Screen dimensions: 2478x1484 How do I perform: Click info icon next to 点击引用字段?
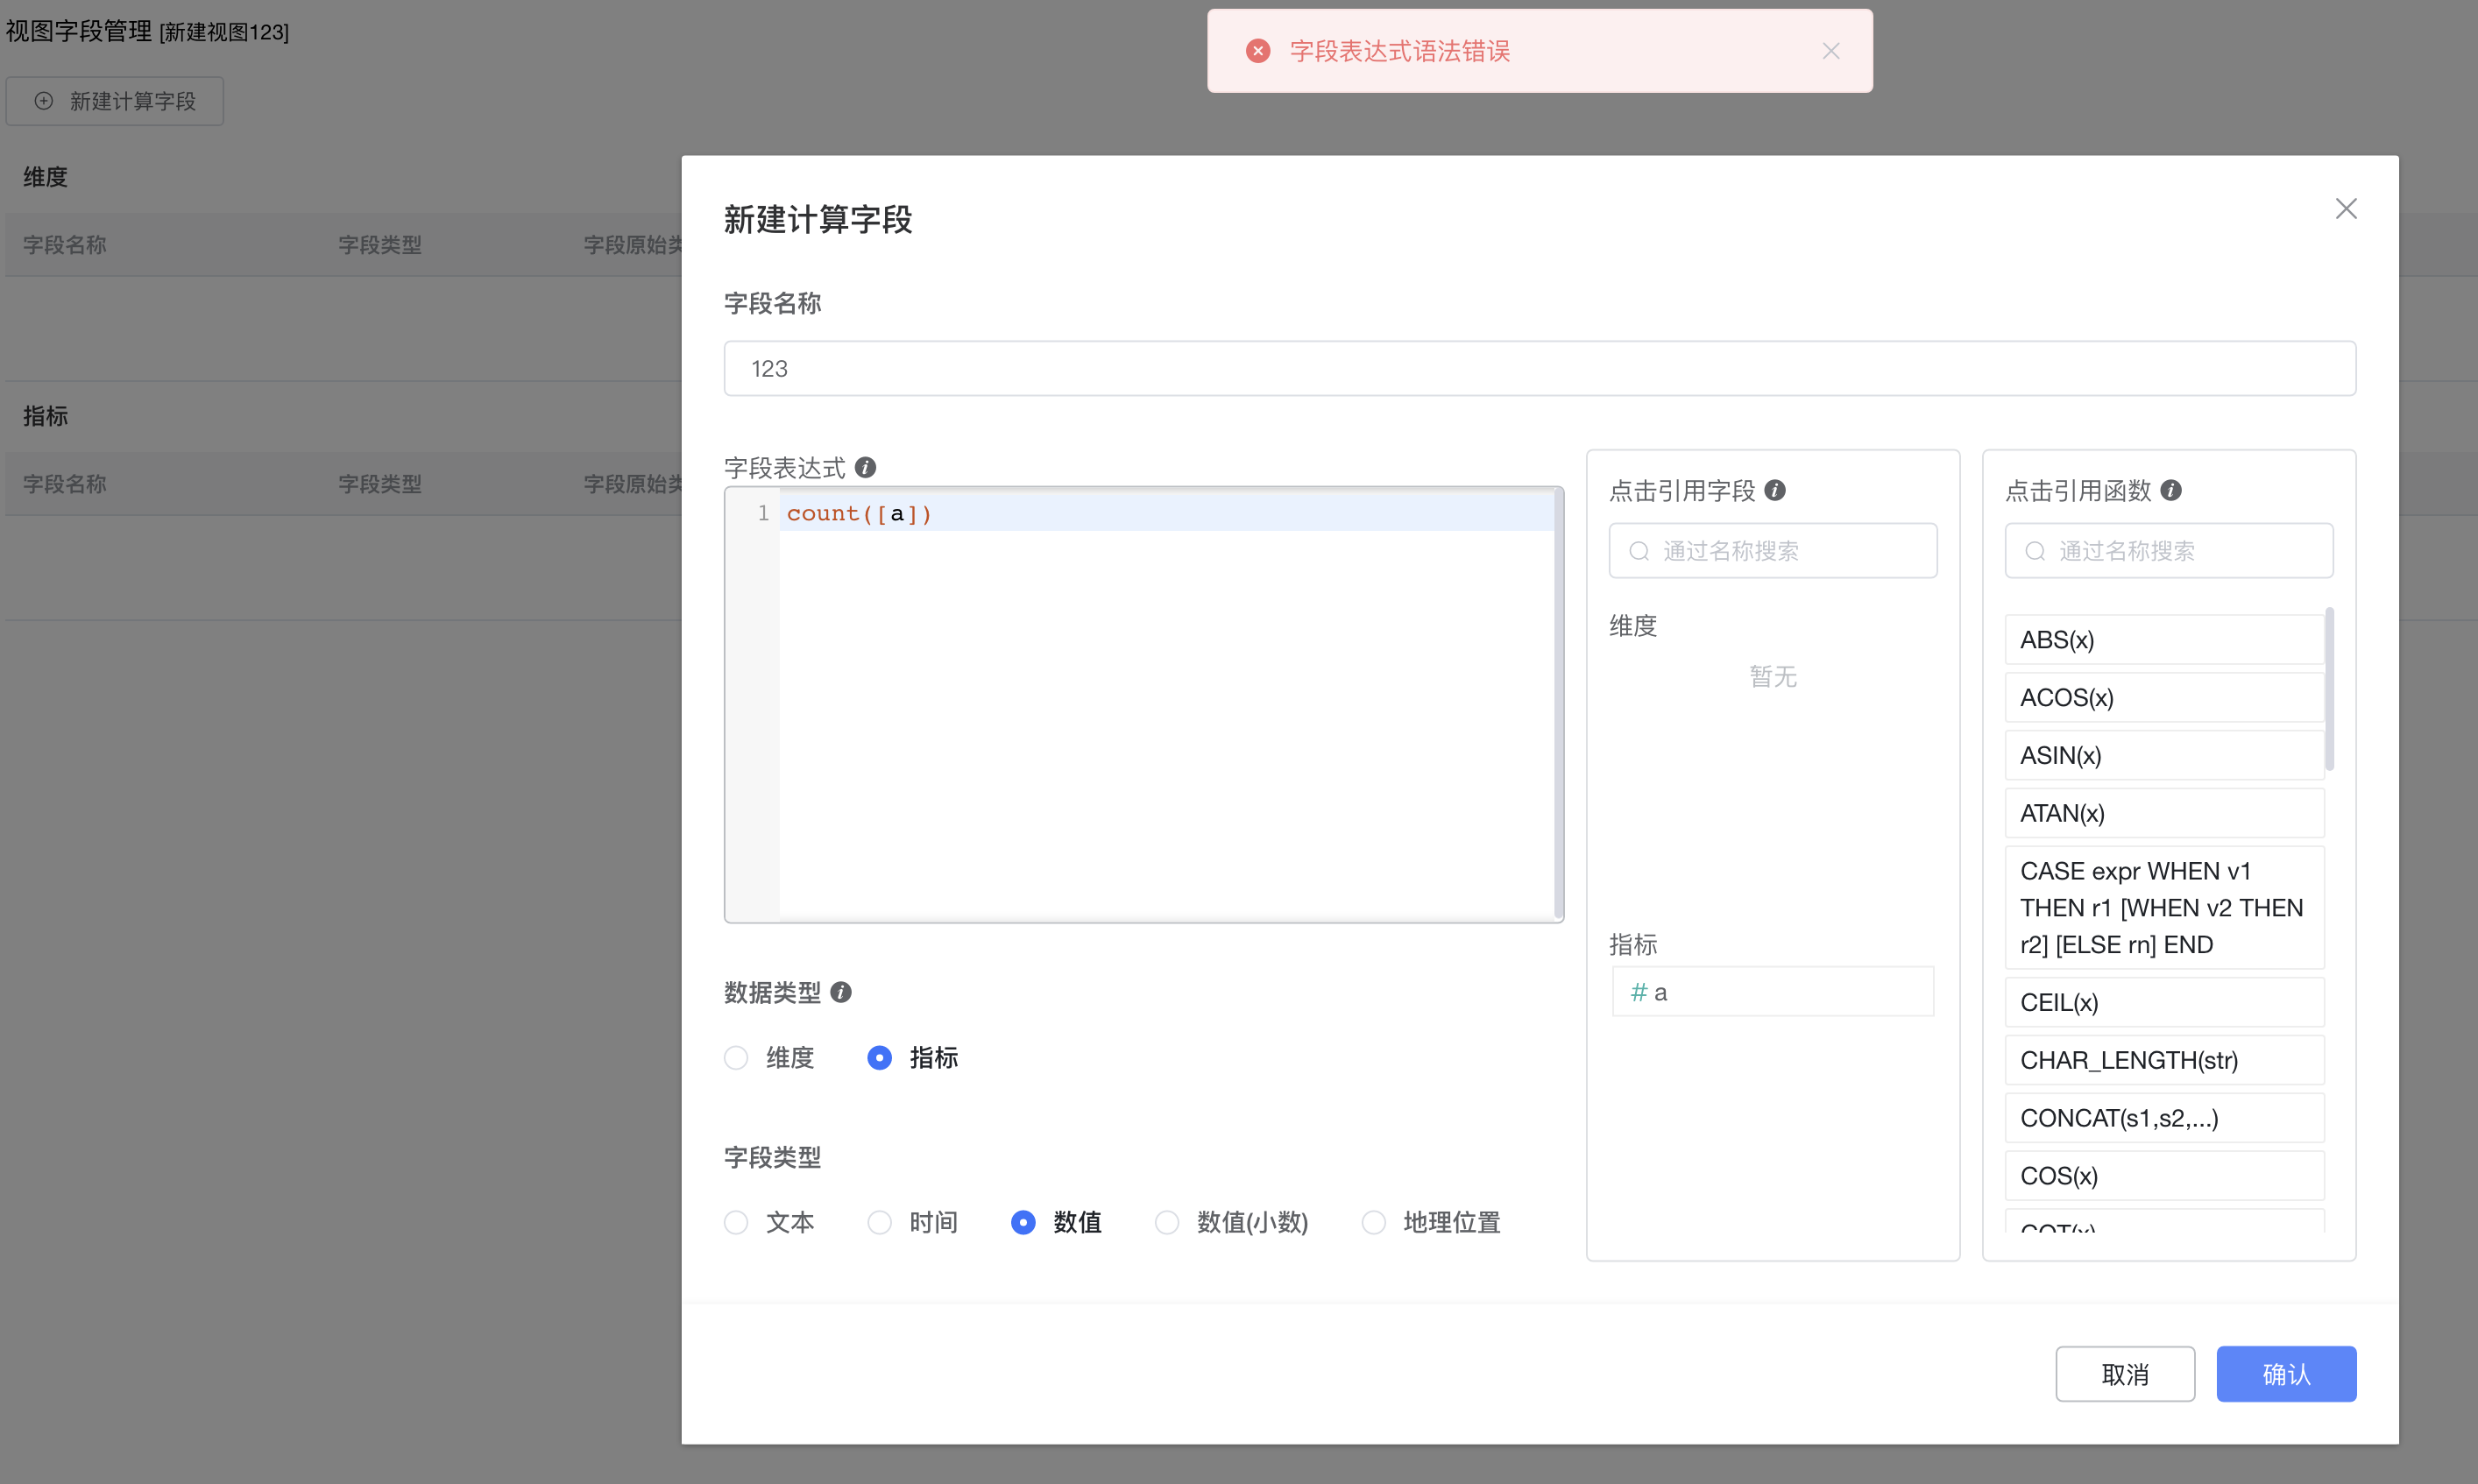1775,490
